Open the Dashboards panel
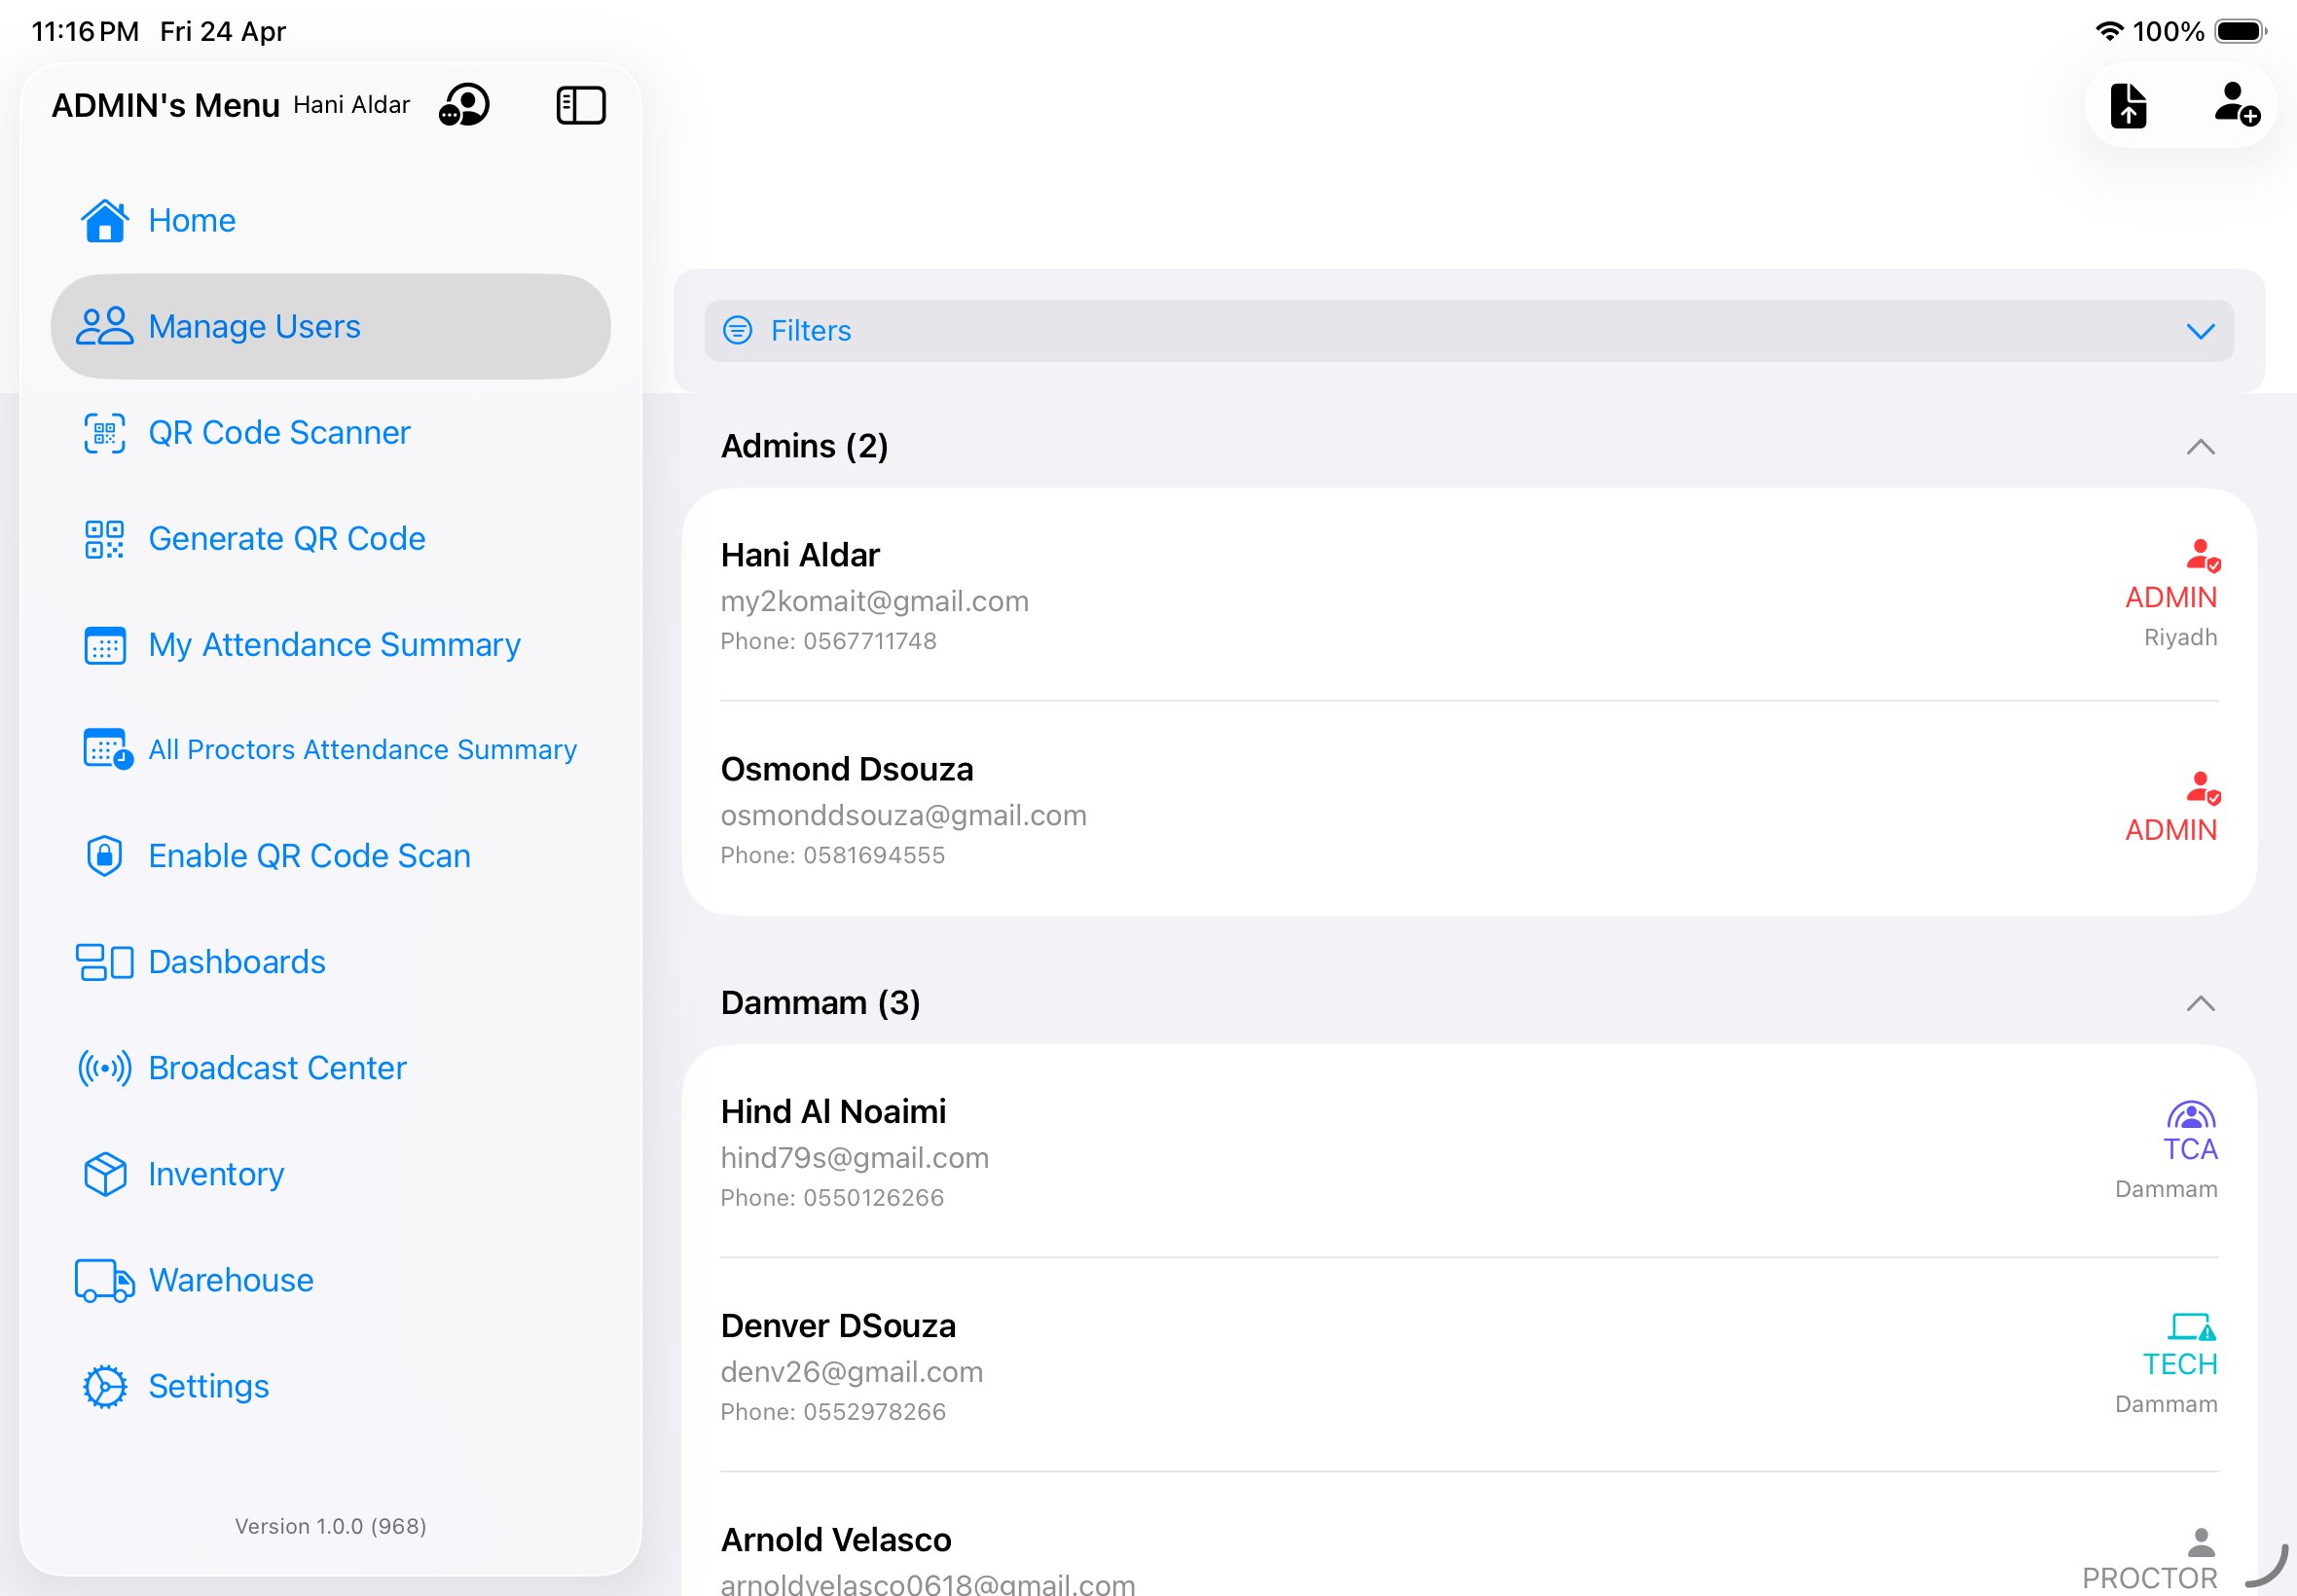Image resolution: width=2297 pixels, height=1596 pixels. pos(236,961)
